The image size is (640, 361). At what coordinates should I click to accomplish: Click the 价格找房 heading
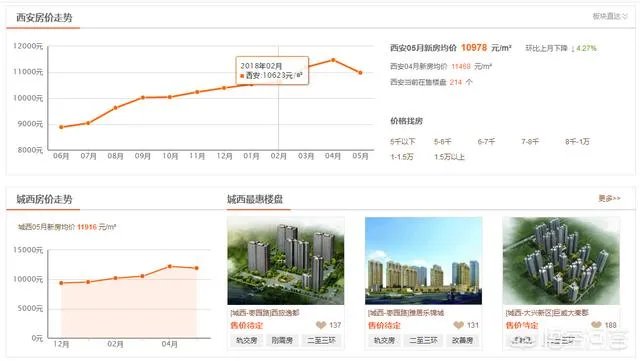(x=406, y=121)
